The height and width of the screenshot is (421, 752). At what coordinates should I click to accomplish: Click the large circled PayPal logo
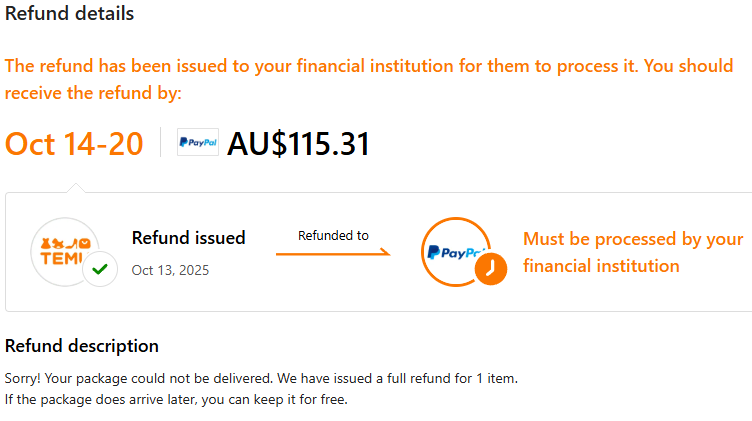455,251
